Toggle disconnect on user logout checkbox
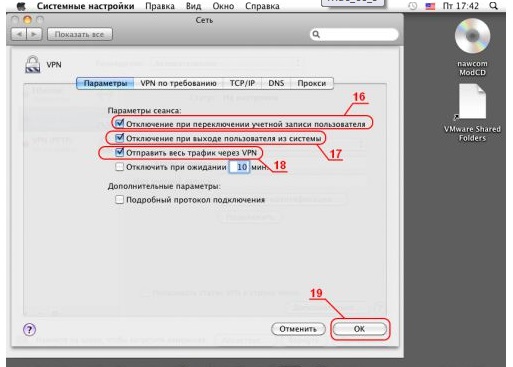This screenshot has width=513, height=367. (x=119, y=138)
